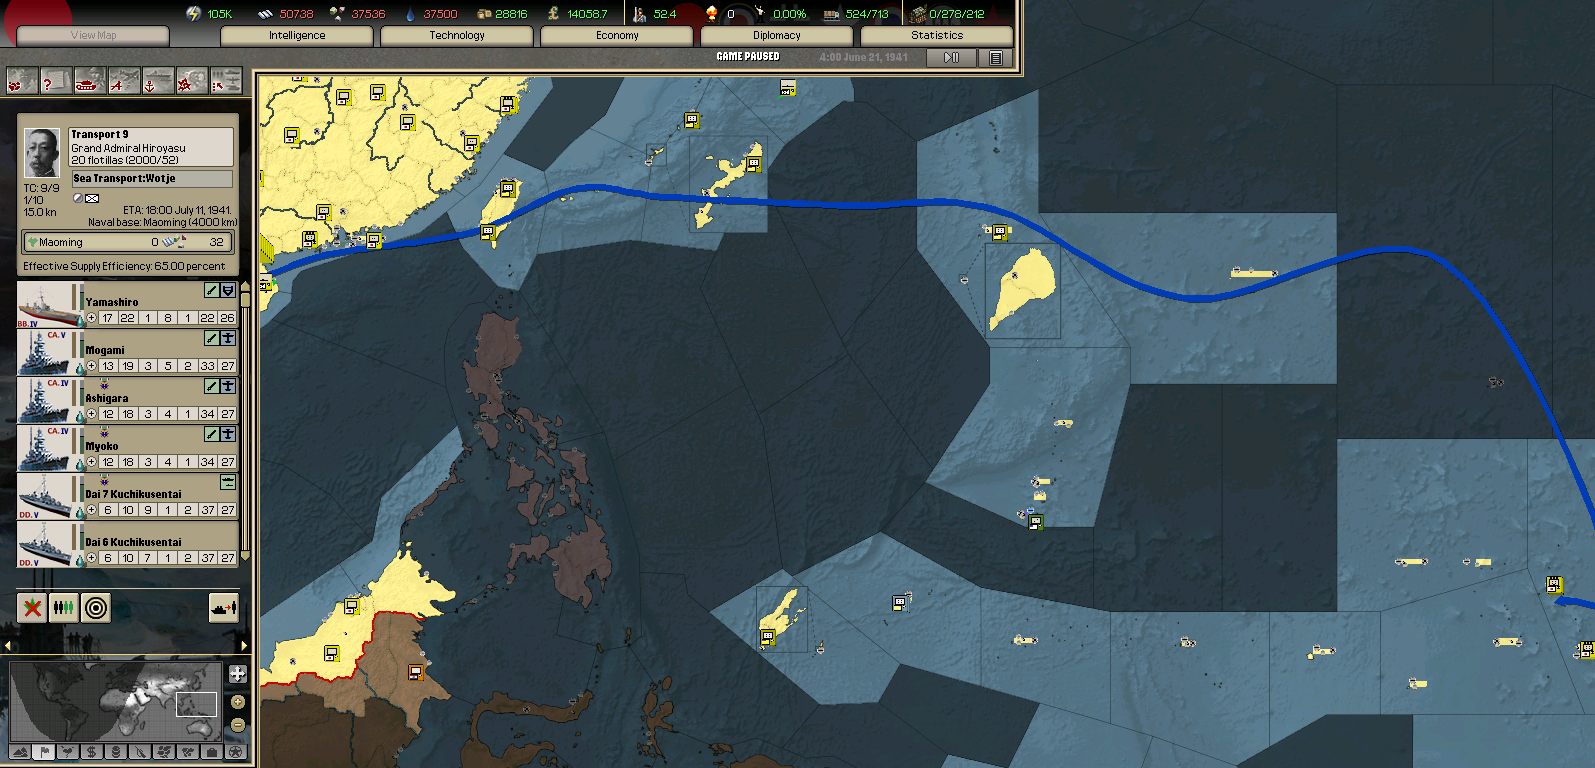This screenshot has width=1595, height=768.
Task: Toggle pause with the play/pause control
Action: point(951,58)
